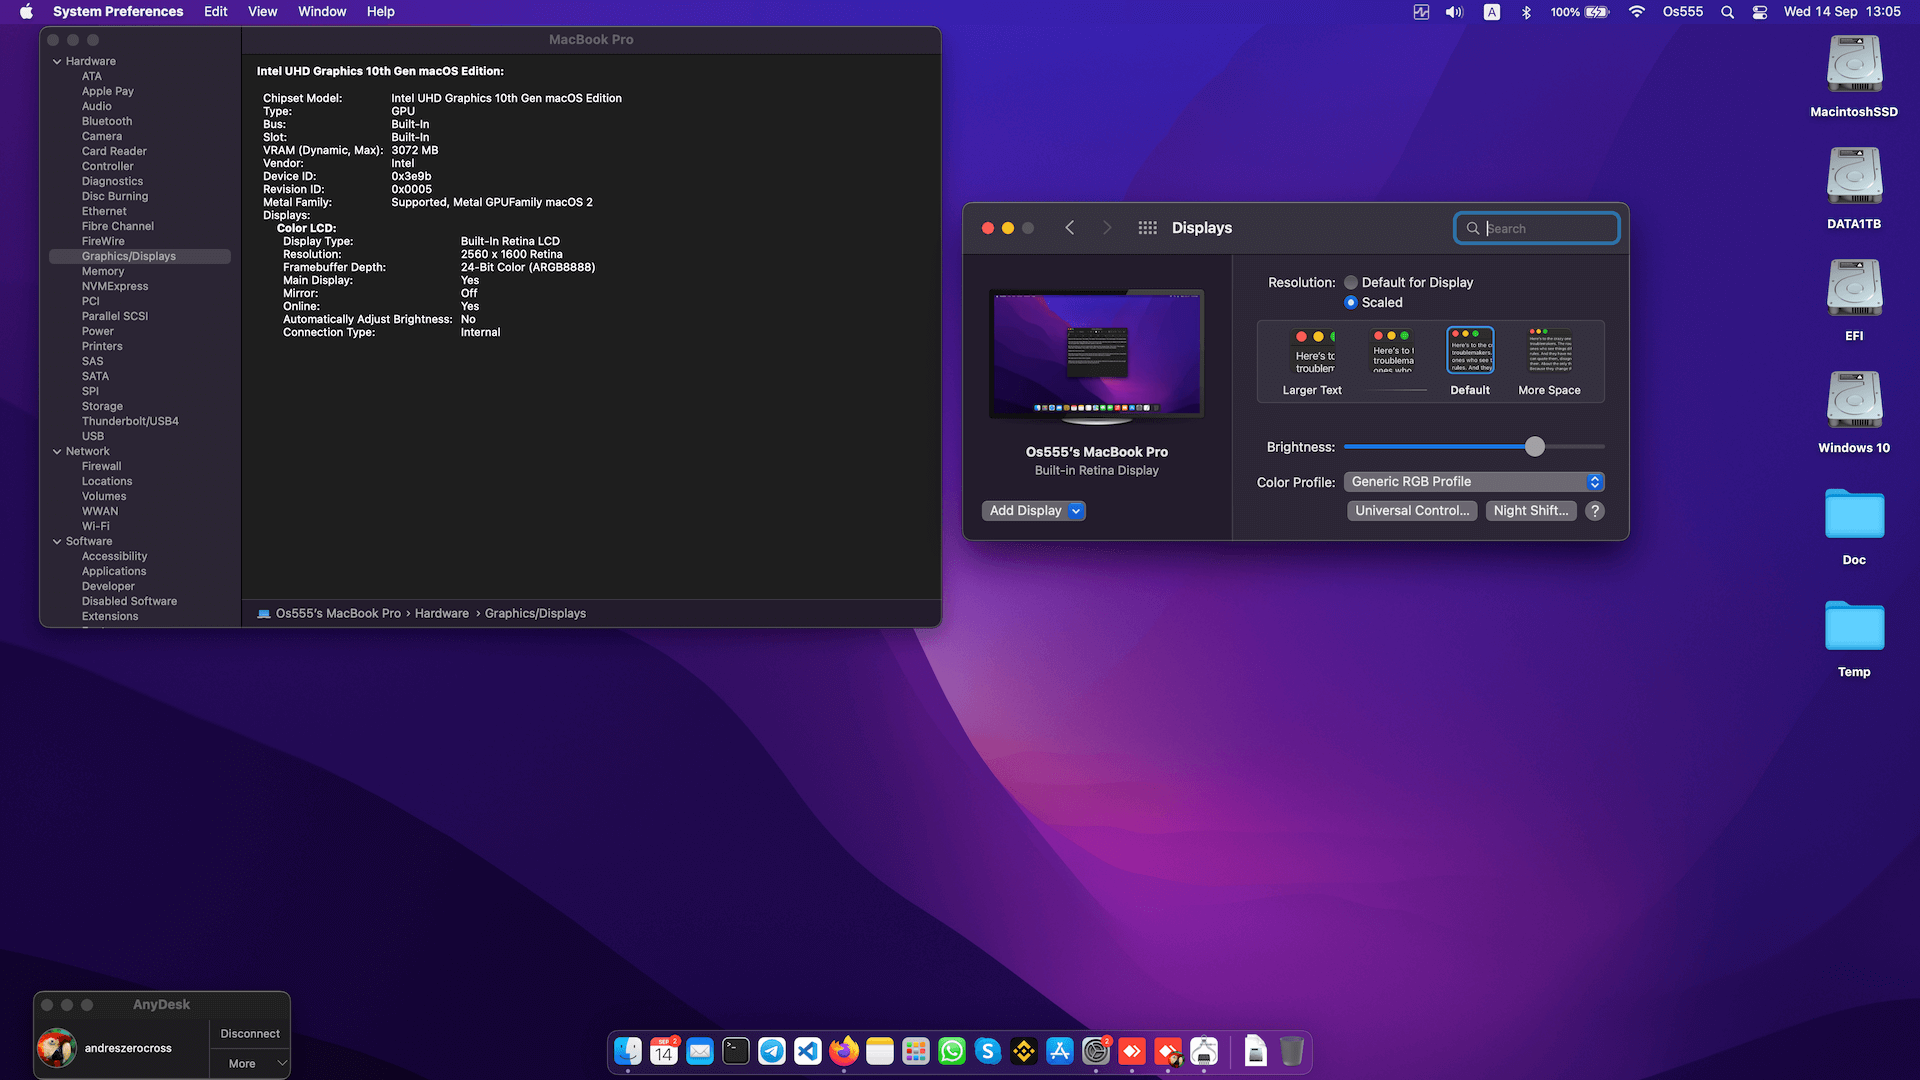Collapse Software section in sidebar

click(x=57, y=542)
